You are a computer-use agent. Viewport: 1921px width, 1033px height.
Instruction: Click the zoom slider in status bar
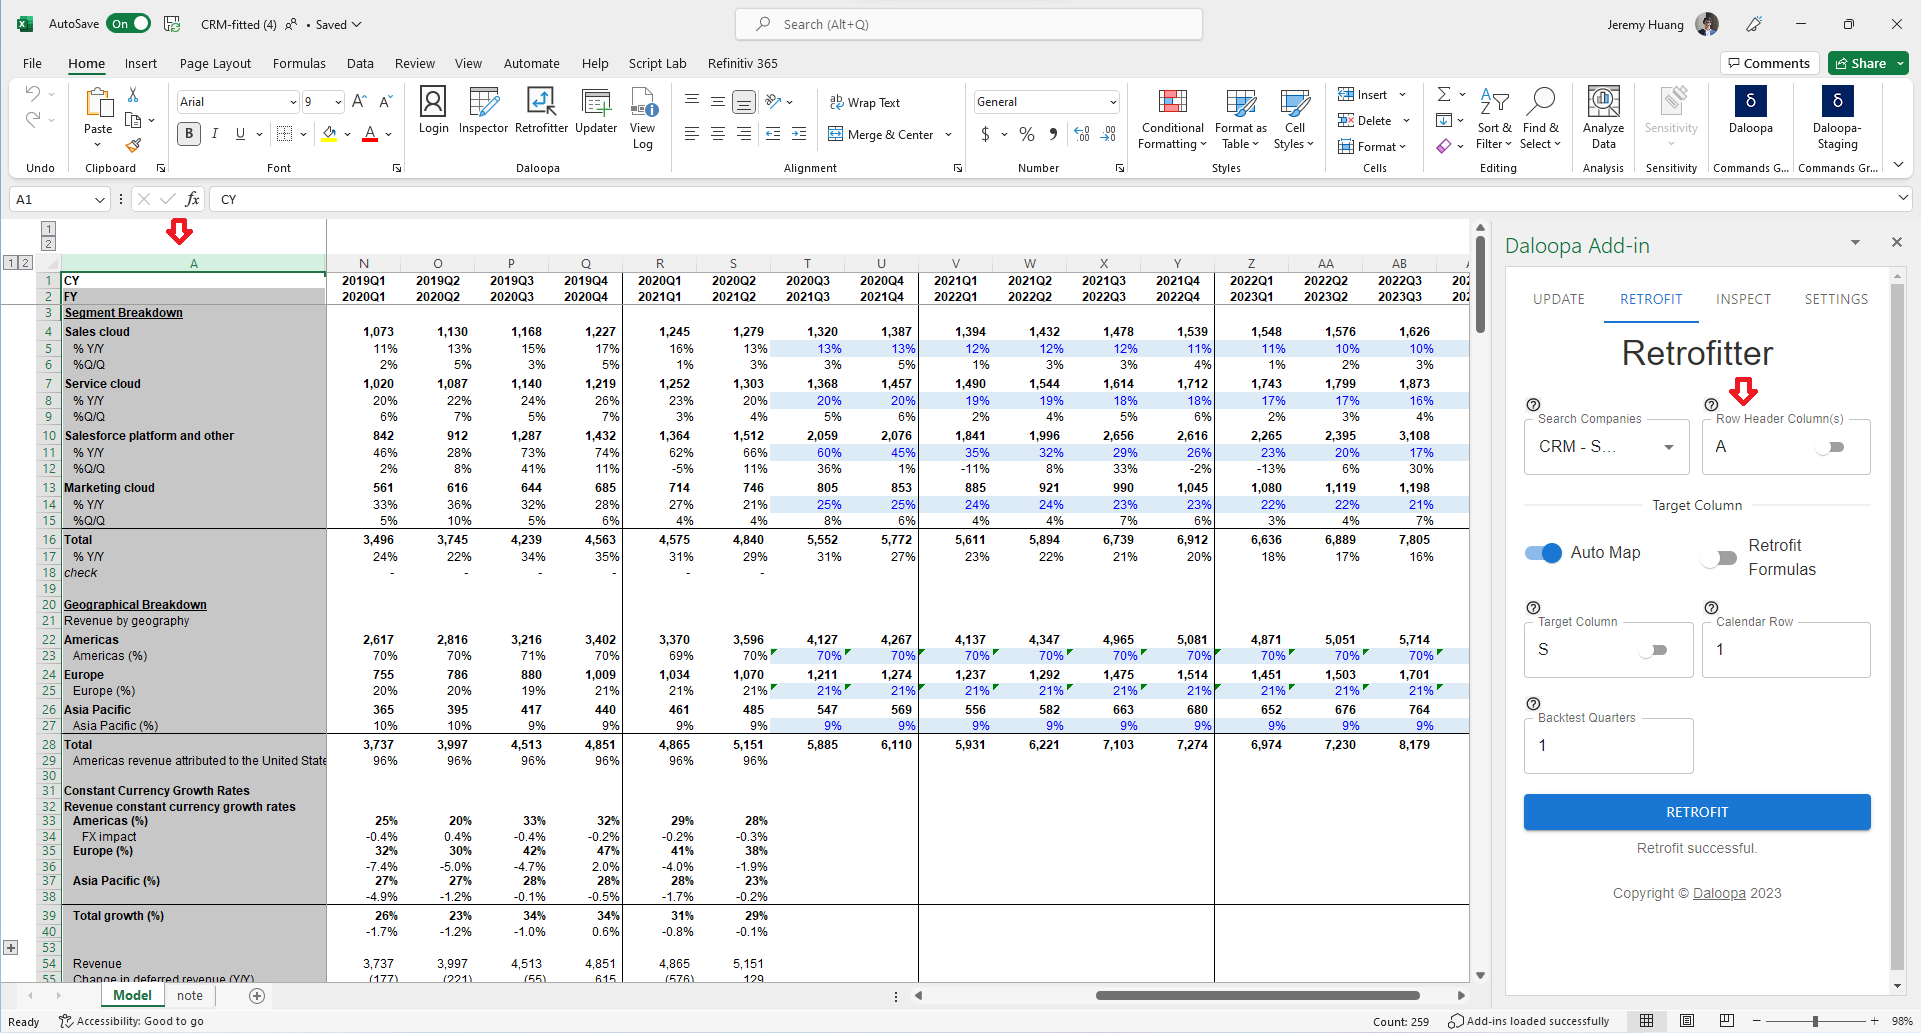(x=1815, y=1021)
